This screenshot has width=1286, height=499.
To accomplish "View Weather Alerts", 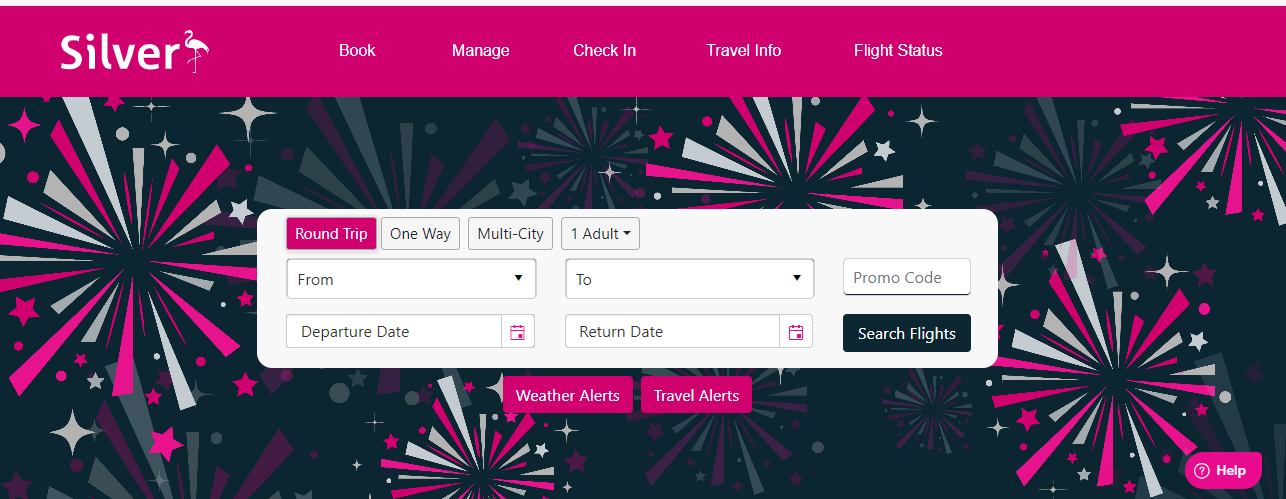I will (568, 395).
